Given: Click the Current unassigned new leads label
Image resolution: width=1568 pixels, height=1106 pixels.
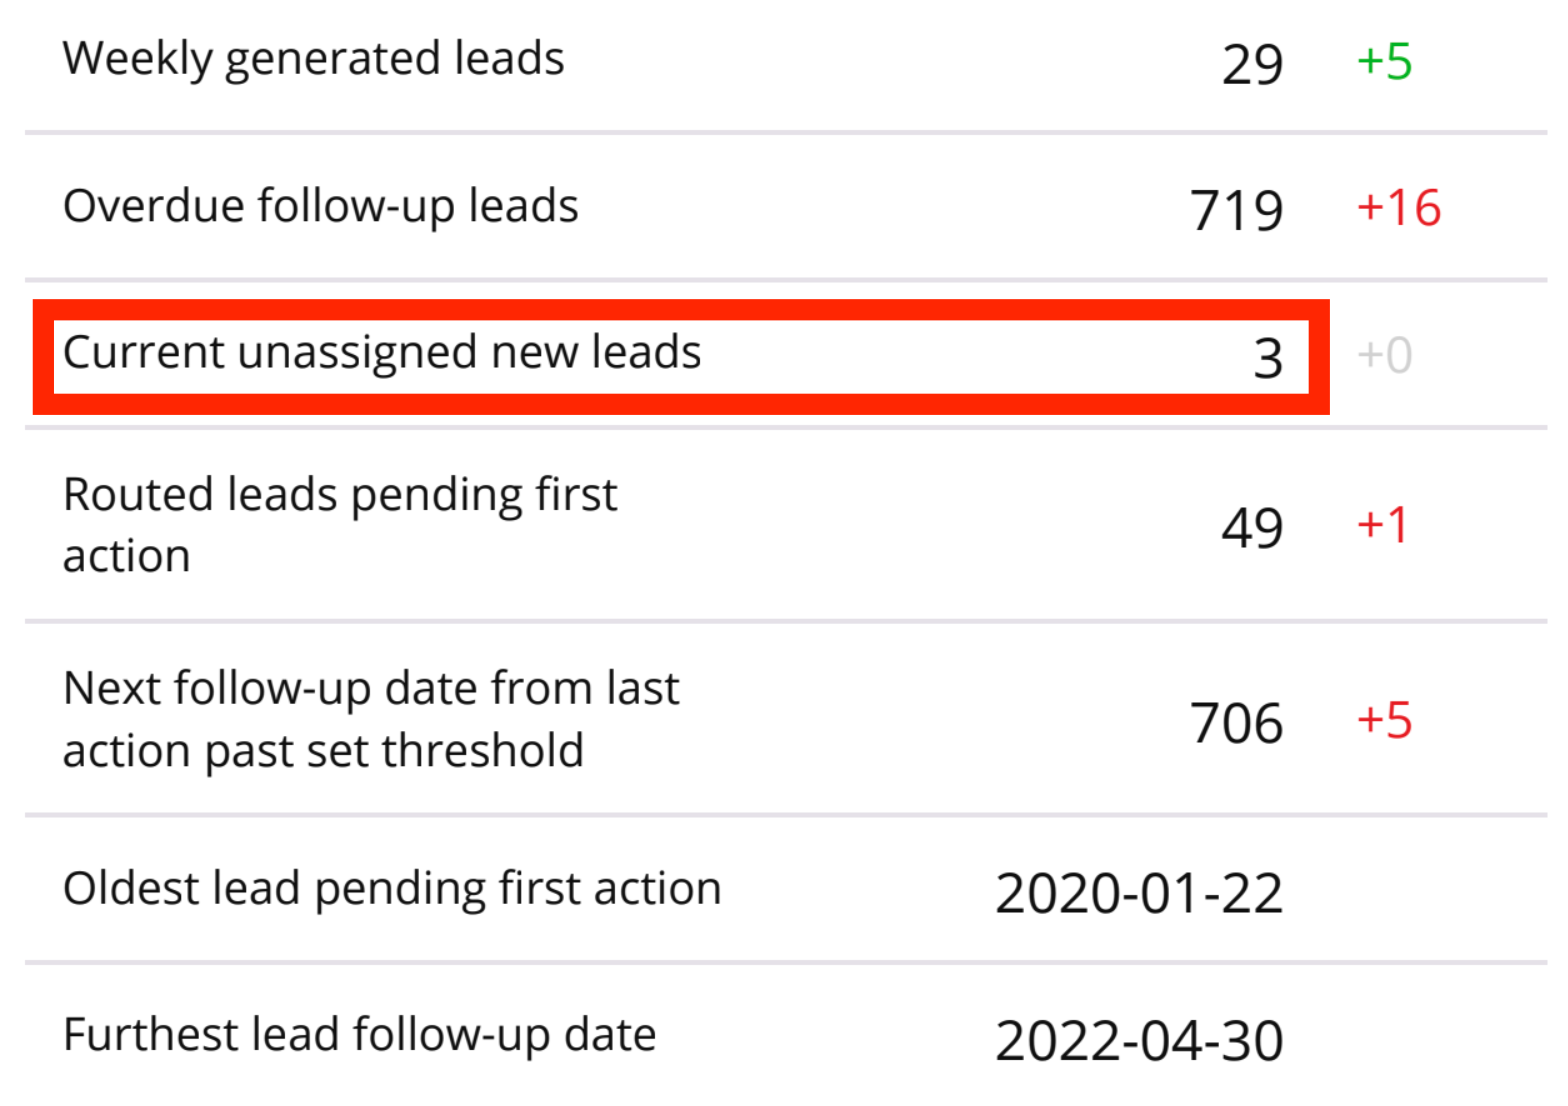Looking at the screenshot, I should [382, 353].
